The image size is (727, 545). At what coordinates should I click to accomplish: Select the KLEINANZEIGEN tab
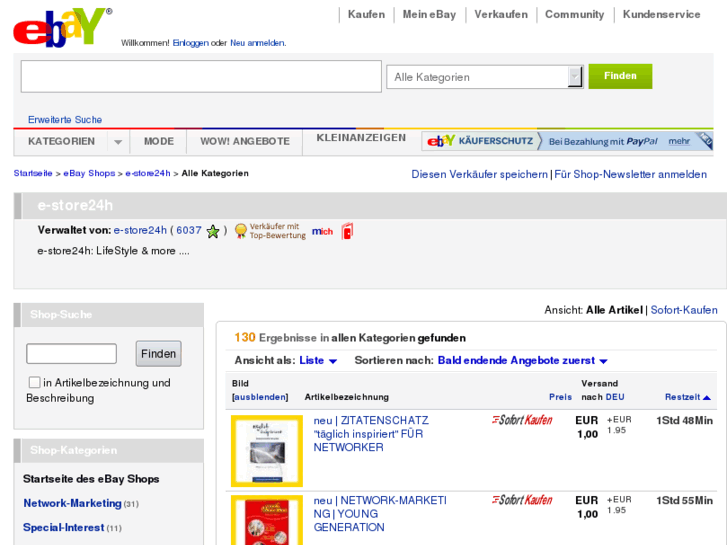361,138
